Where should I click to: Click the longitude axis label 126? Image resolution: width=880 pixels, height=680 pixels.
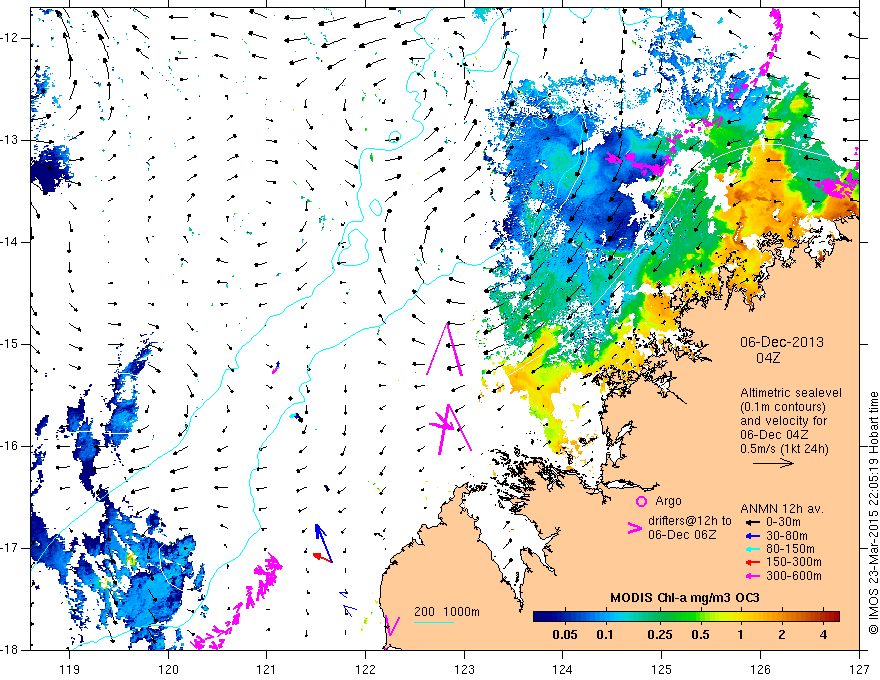click(x=760, y=669)
